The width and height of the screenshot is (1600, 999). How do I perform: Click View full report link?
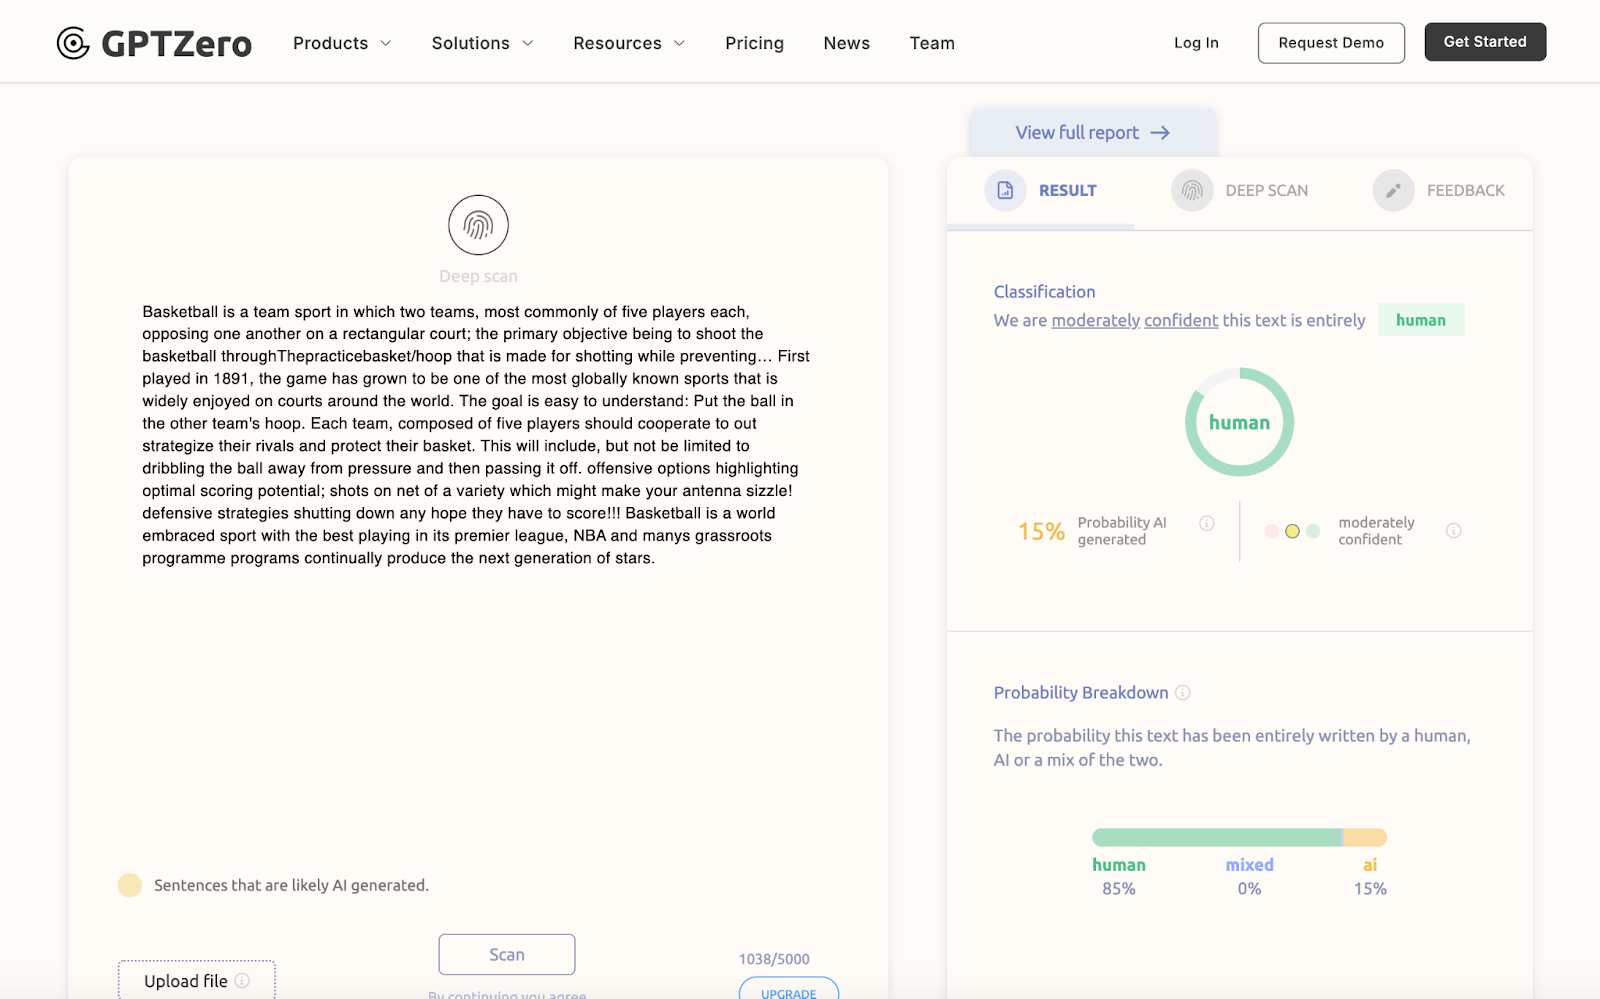tap(1092, 133)
